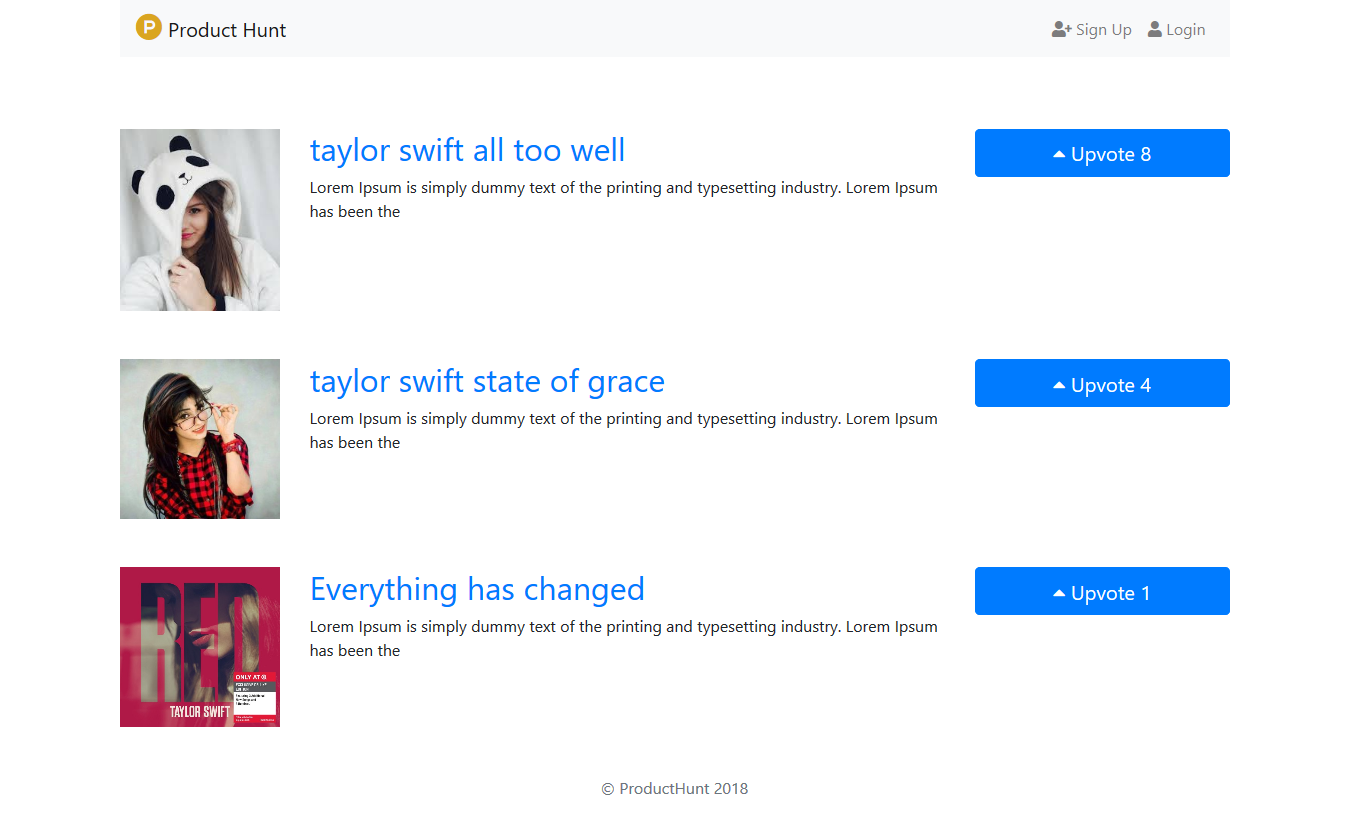Click the Login user icon
This screenshot has height=815, width=1349.
(1155, 29)
